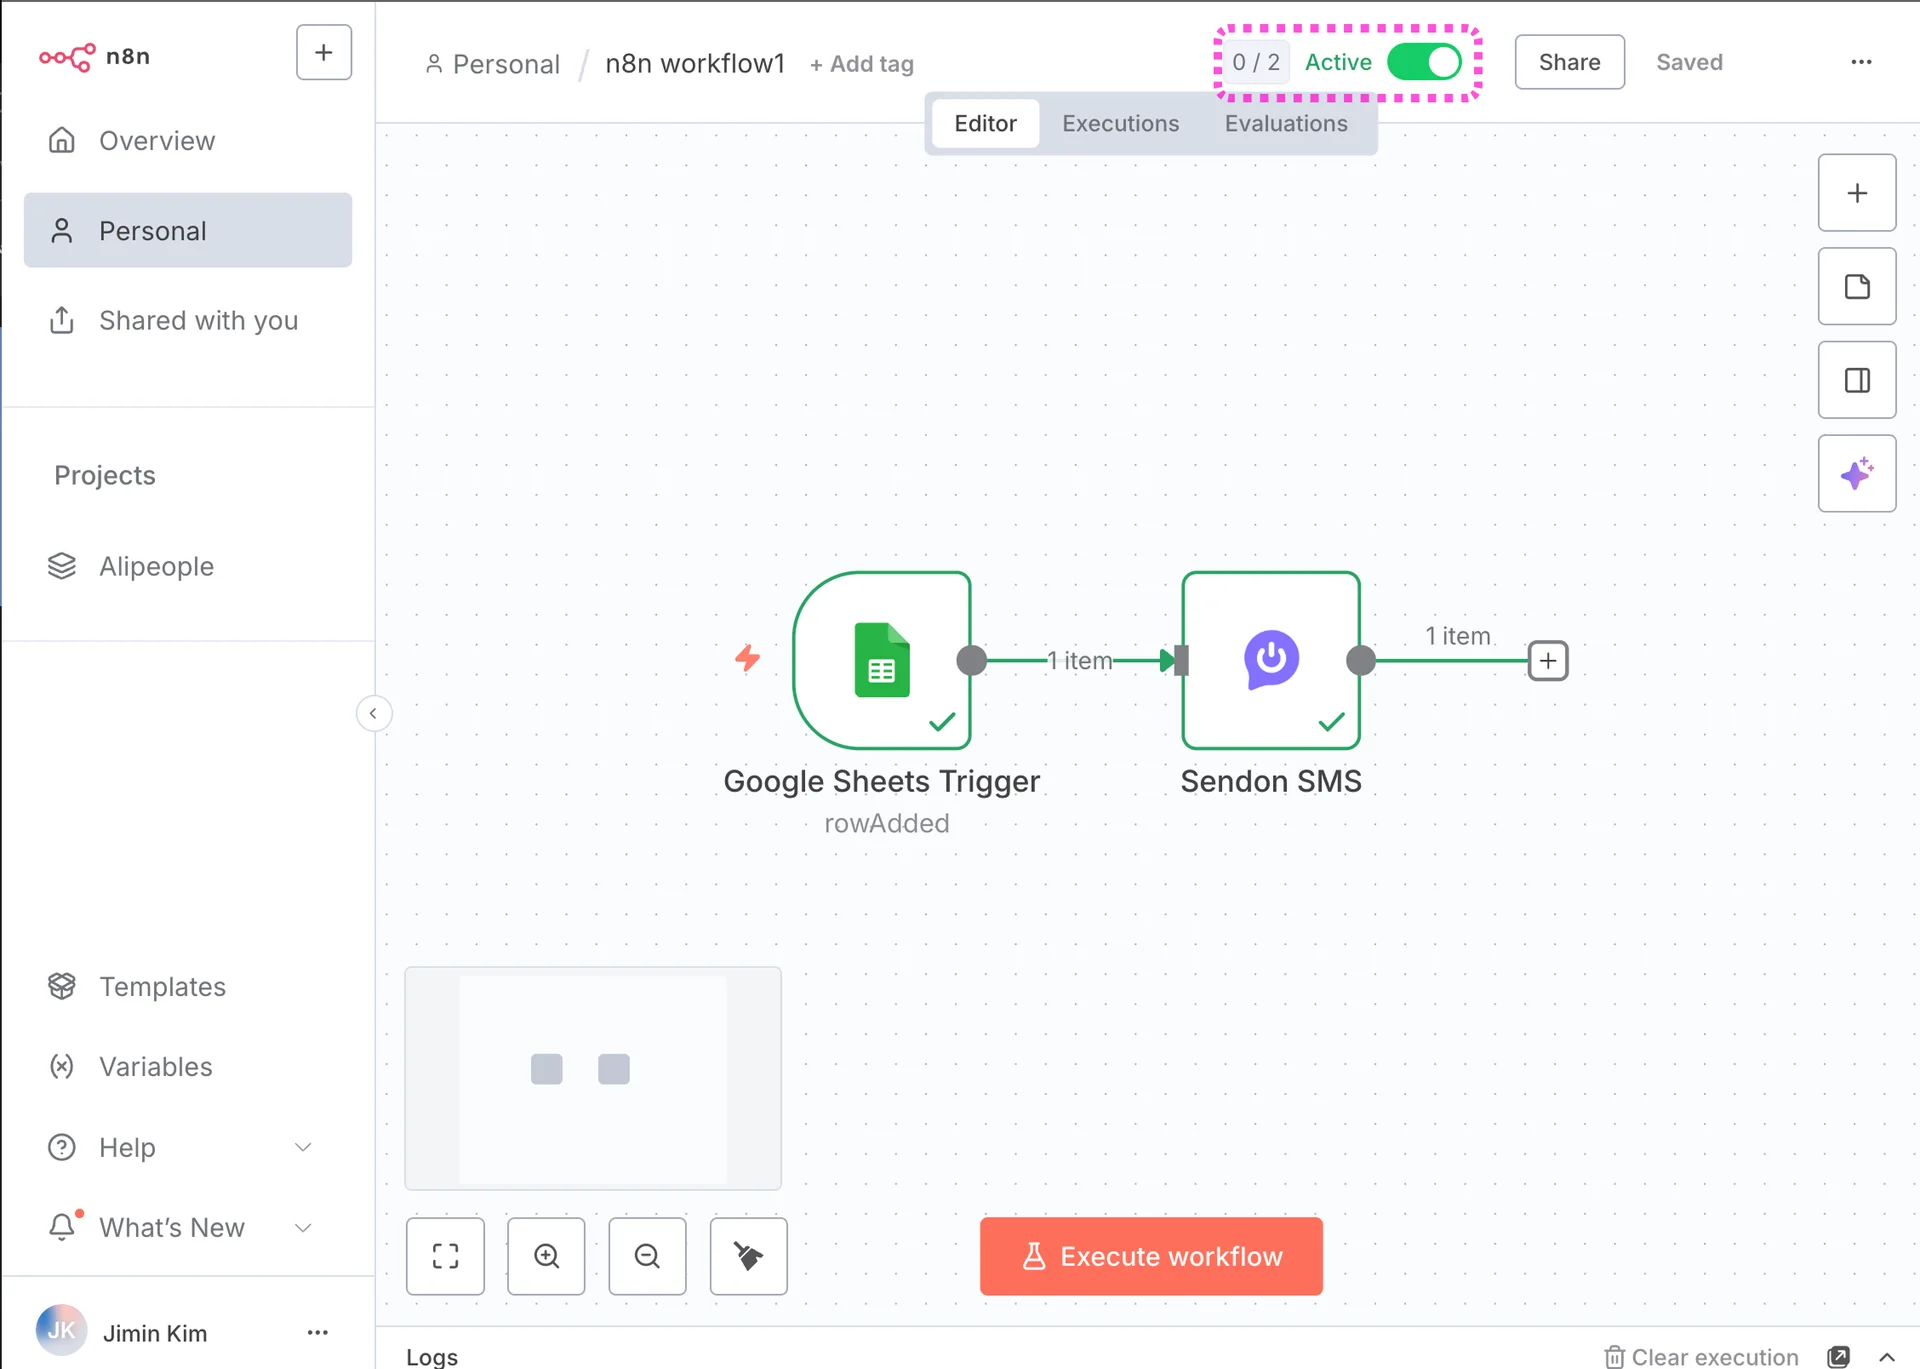Expand the What's New section
This screenshot has width=1920, height=1369.
[x=303, y=1227]
